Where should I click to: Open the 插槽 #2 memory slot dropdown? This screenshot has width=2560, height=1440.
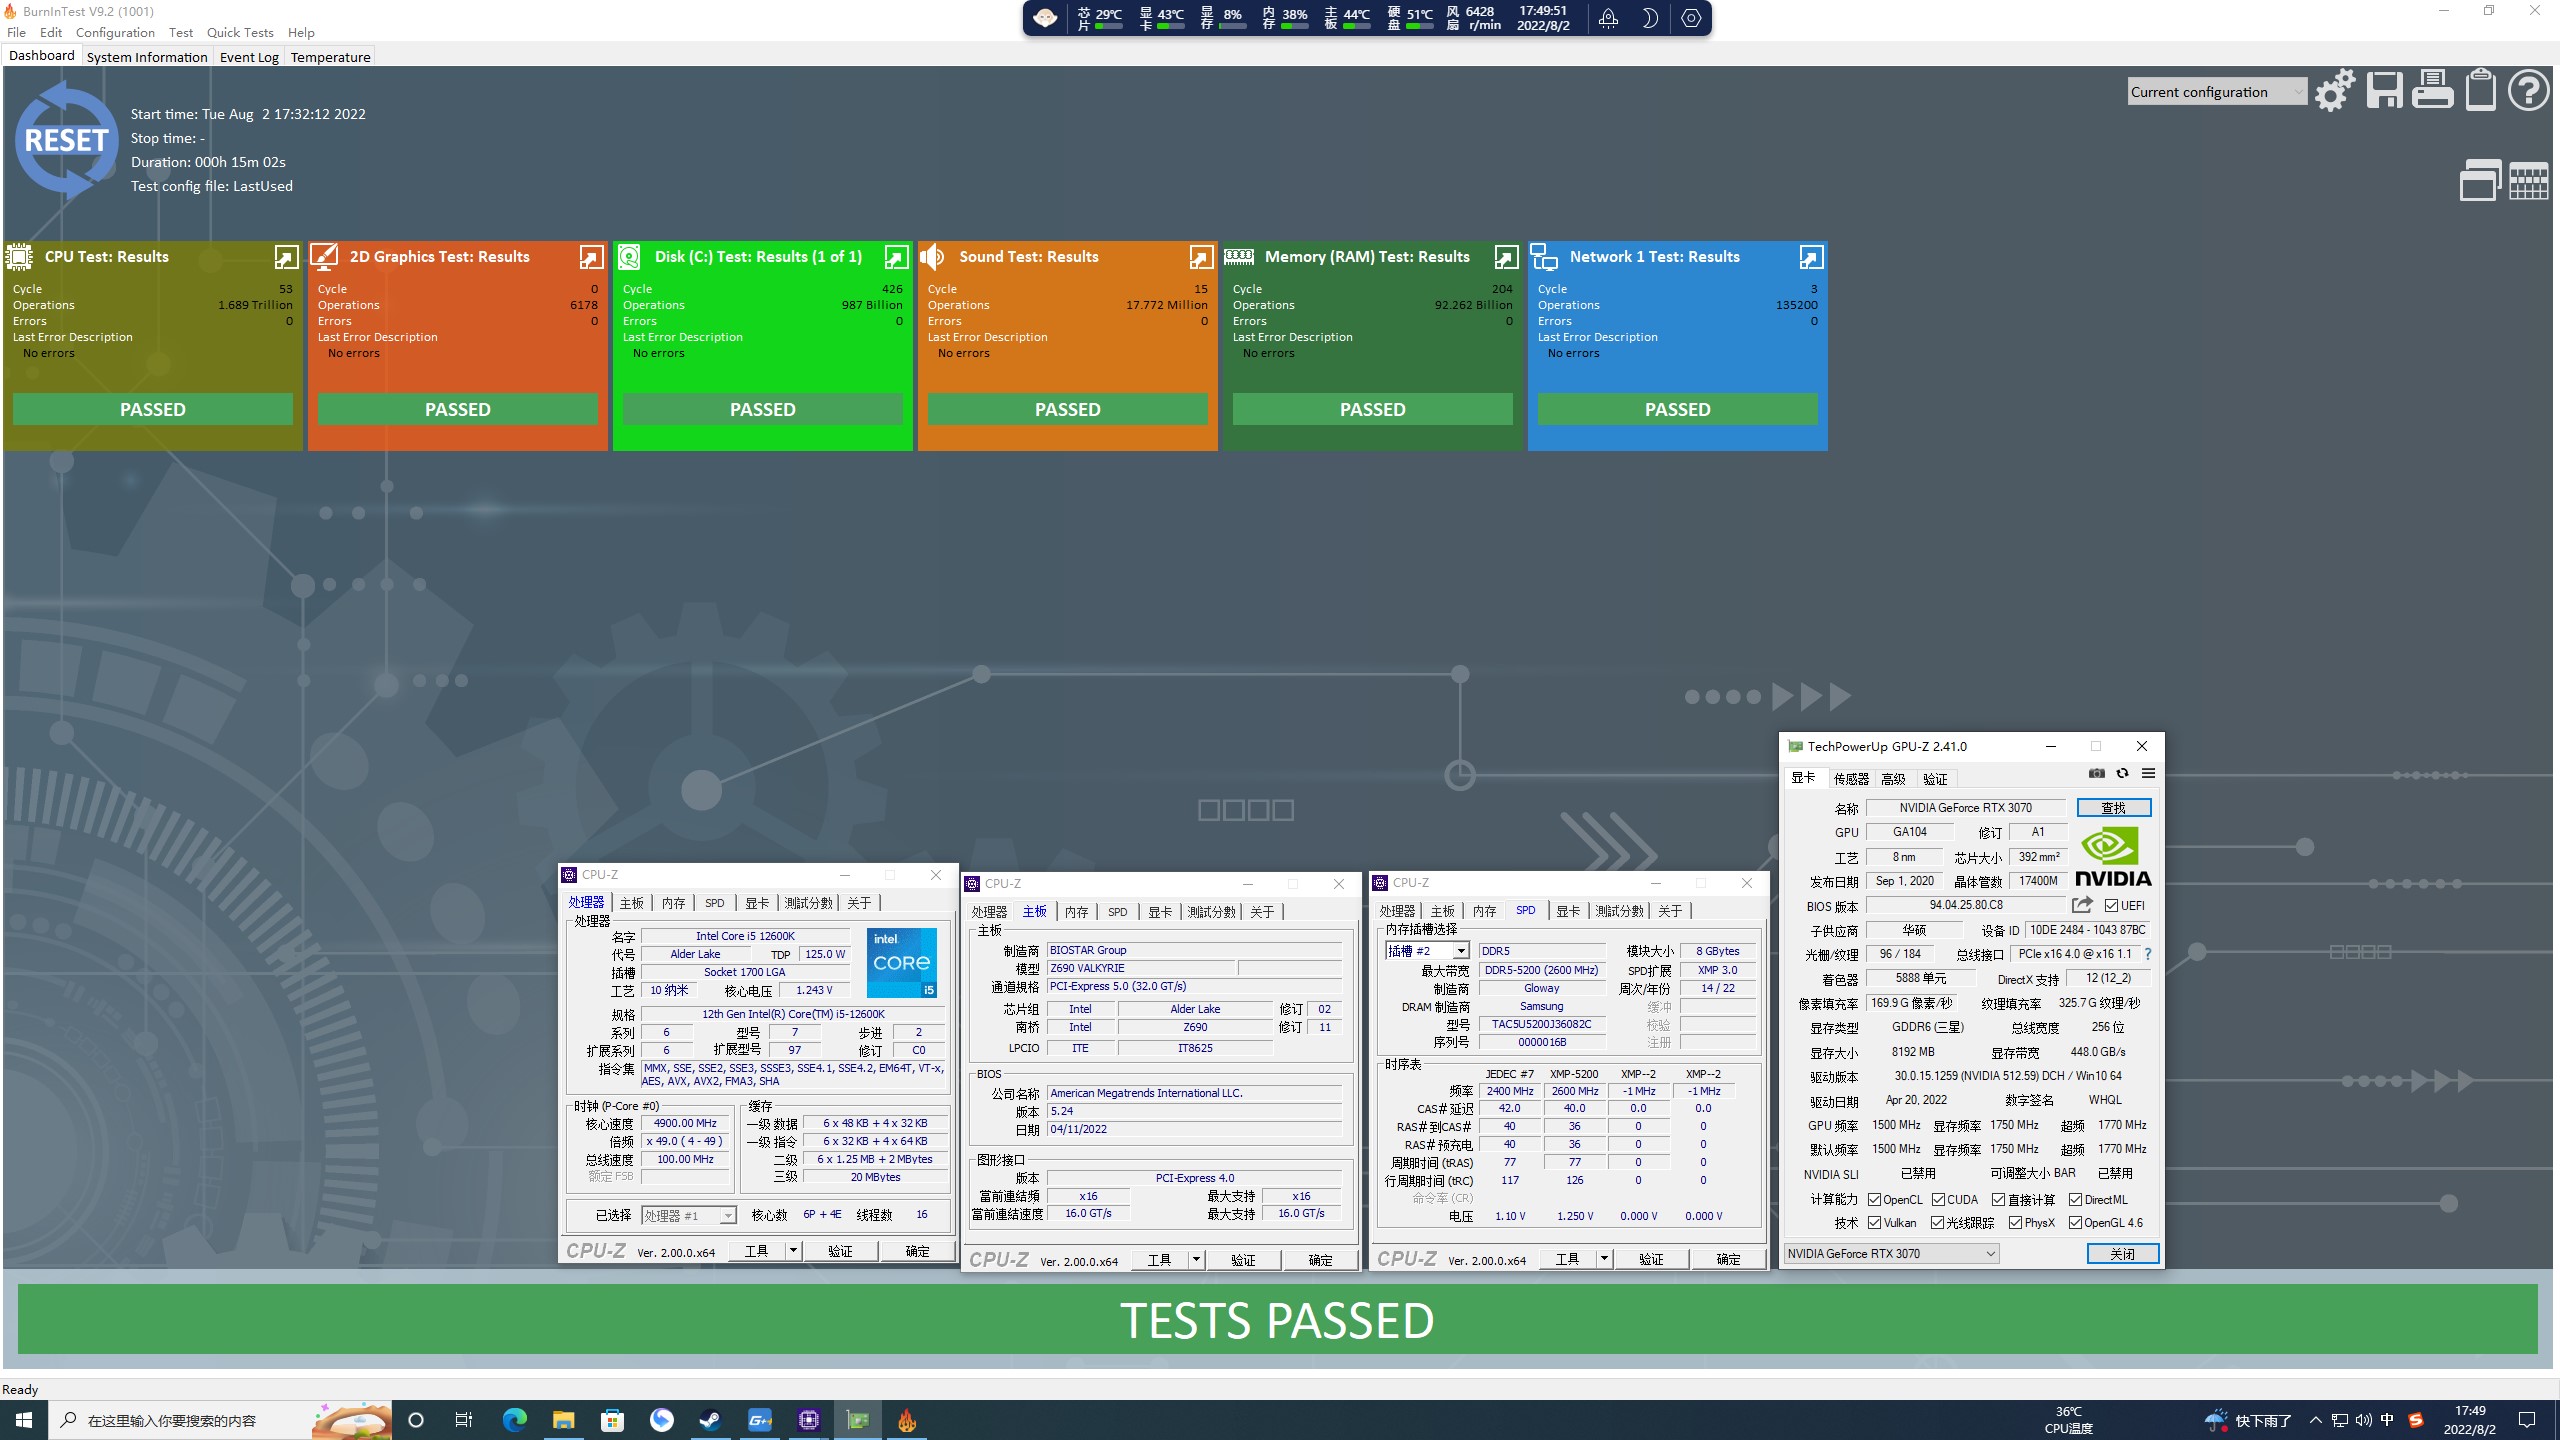click(x=1427, y=951)
